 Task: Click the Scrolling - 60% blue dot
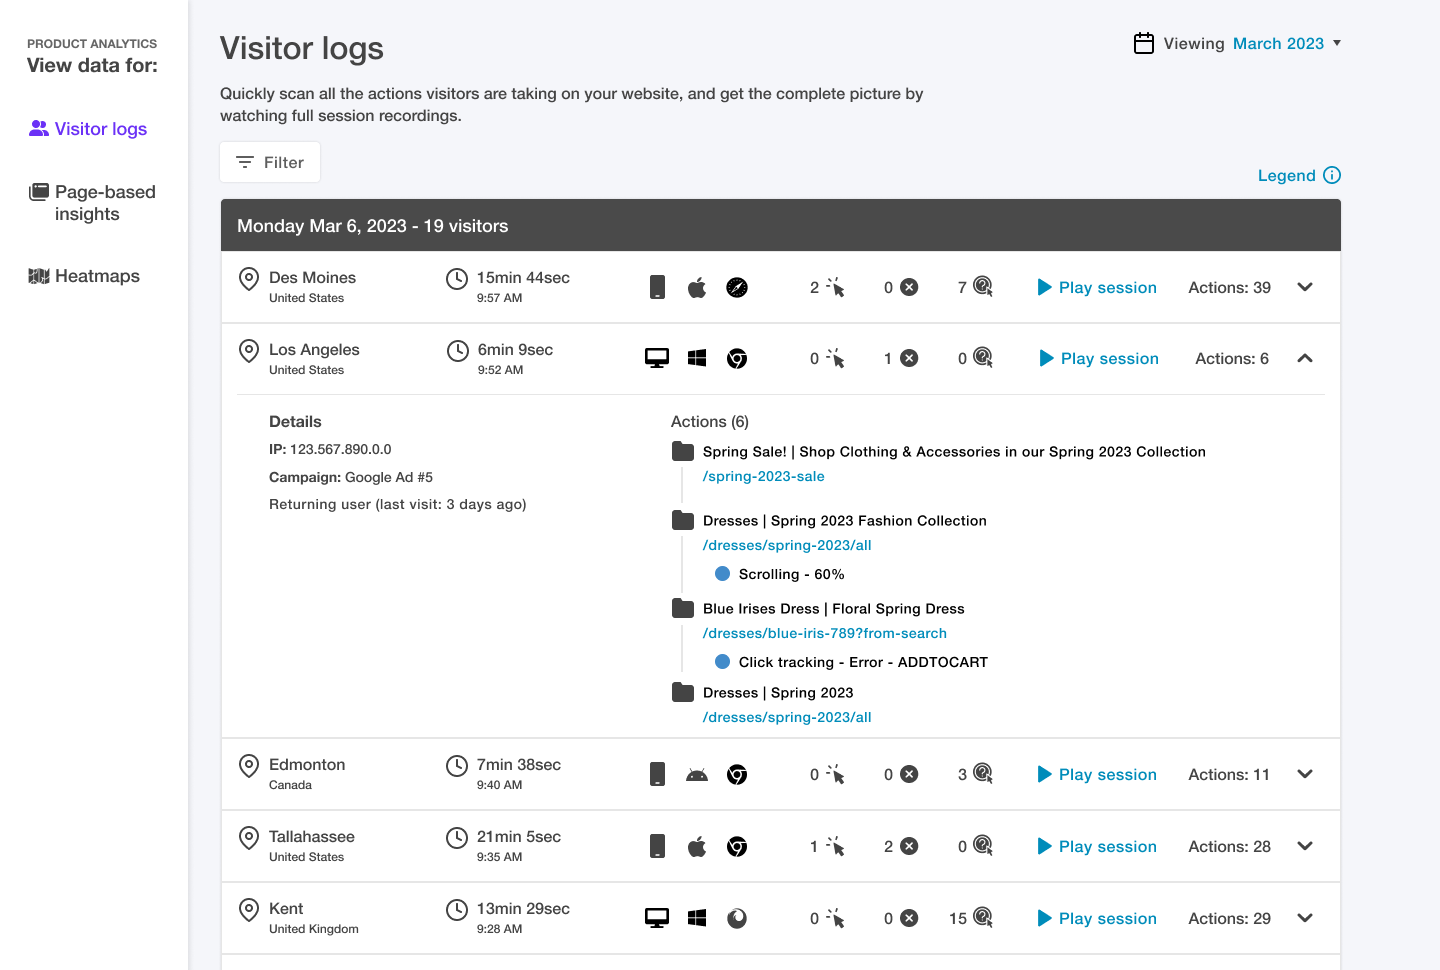(x=722, y=574)
